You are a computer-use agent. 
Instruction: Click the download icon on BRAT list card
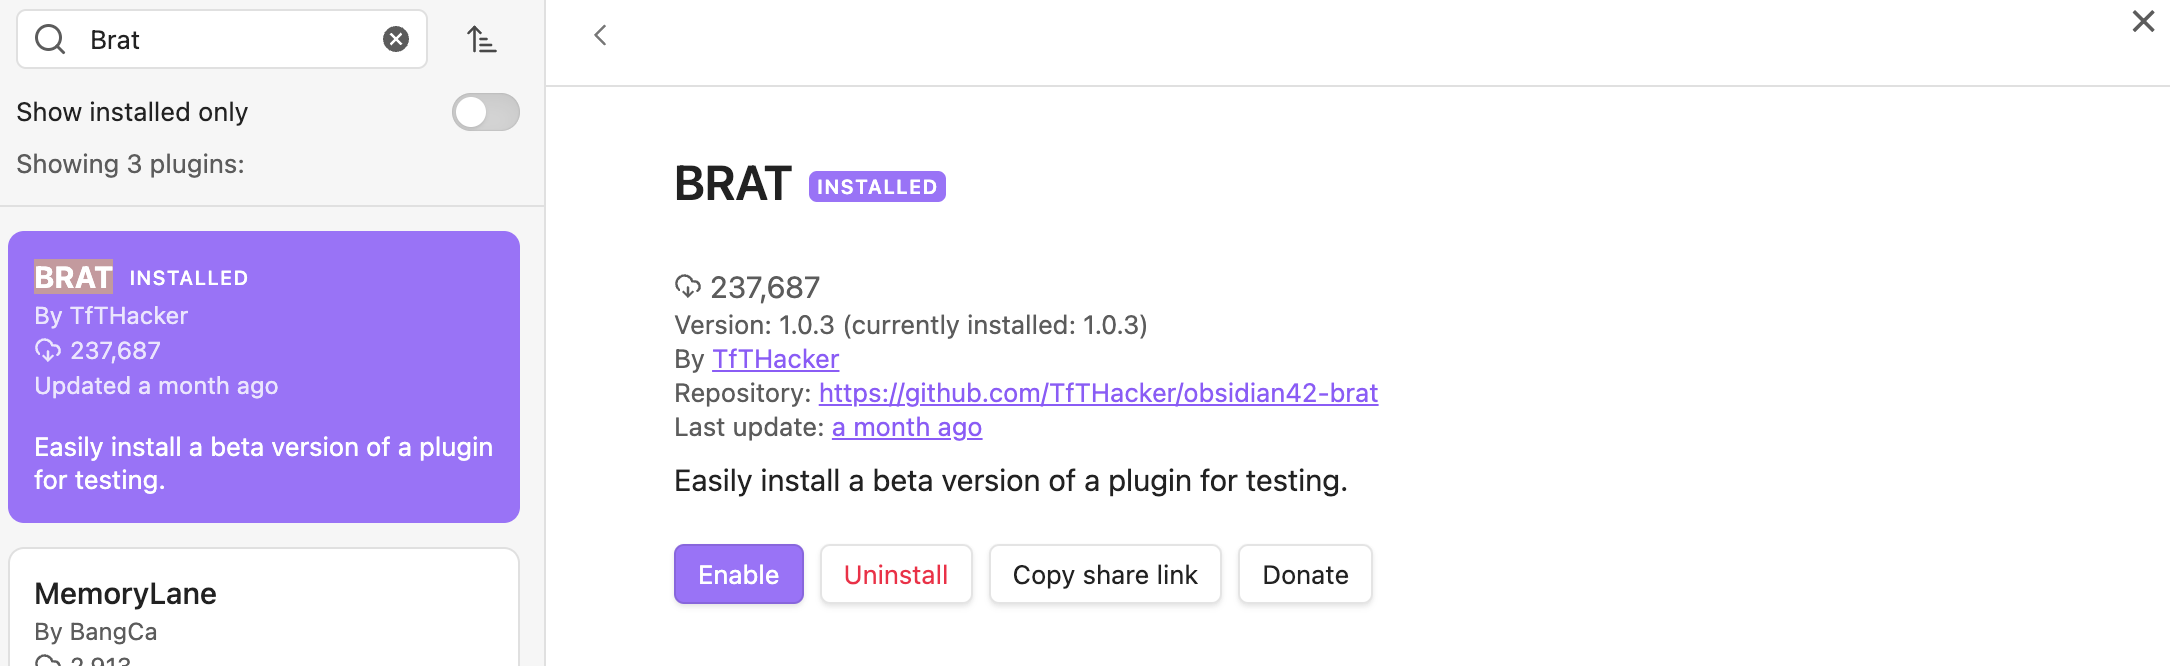point(47,351)
